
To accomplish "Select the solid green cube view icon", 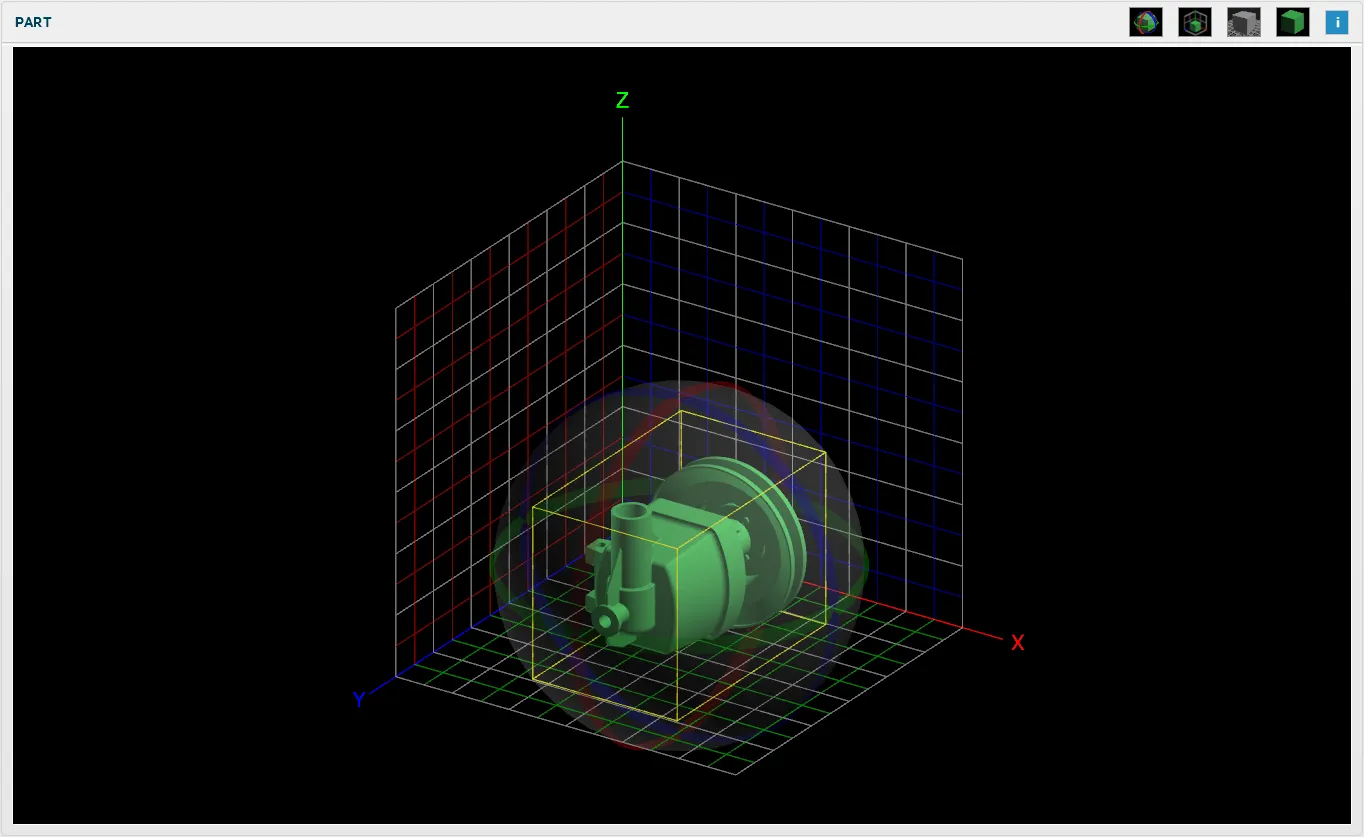I will pos(1293,22).
